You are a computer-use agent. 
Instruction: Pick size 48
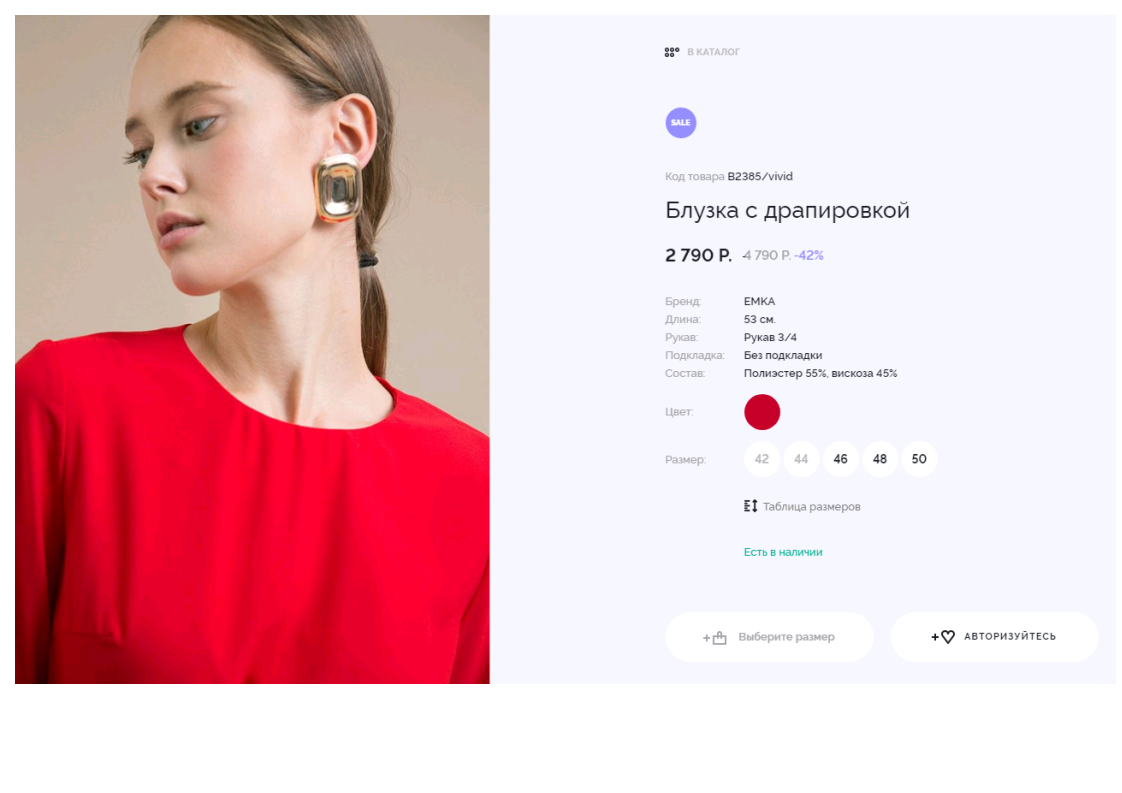pos(880,459)
